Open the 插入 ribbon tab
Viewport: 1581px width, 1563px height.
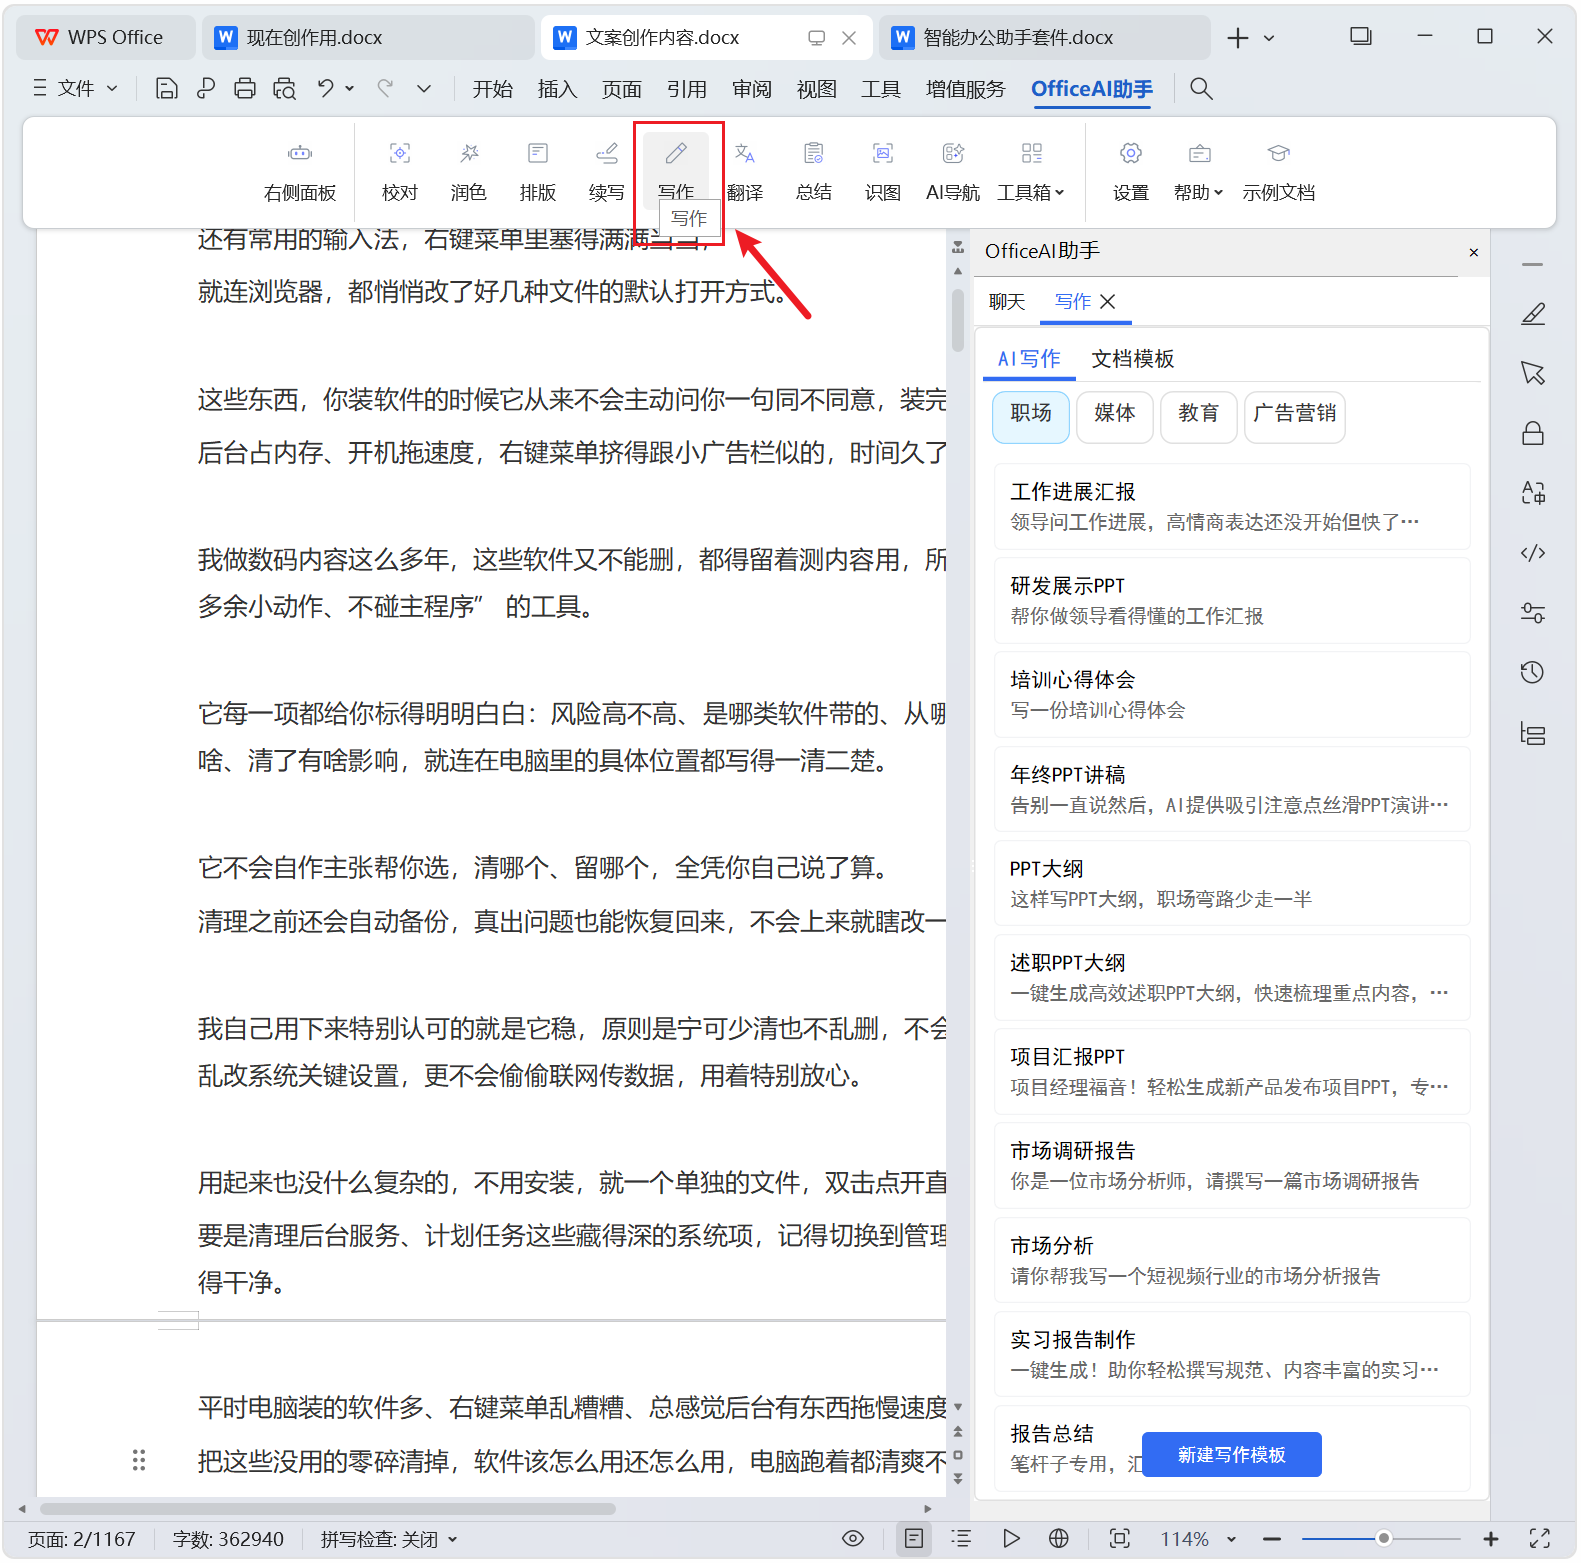tap(557, 89)
